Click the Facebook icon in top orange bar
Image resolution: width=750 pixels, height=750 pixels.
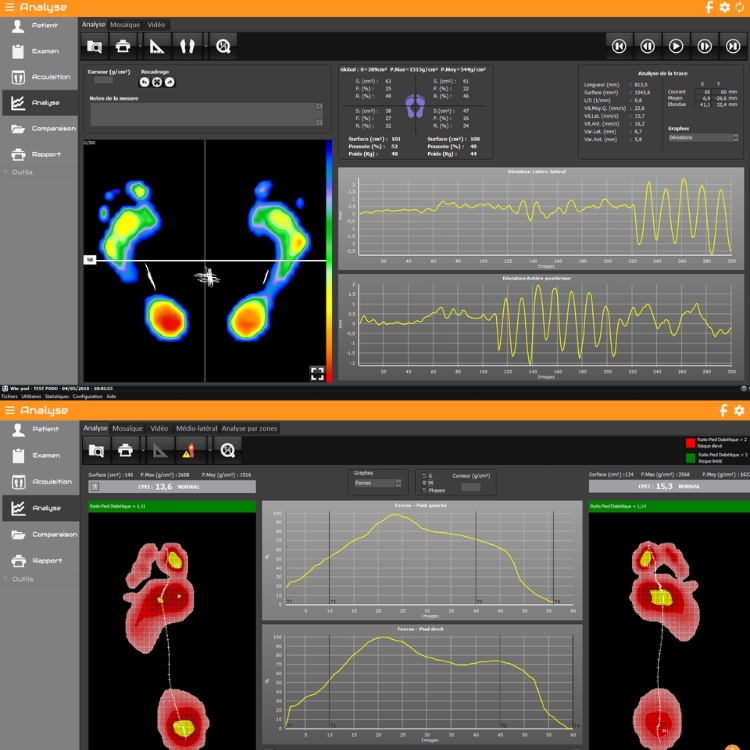pyautogui.click(x=710, y=7)
